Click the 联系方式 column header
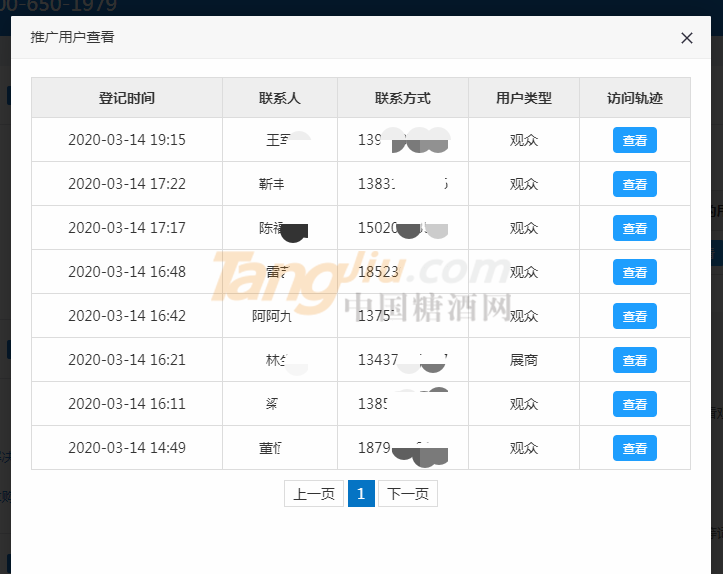723x574 pixels. coord(403,98)
